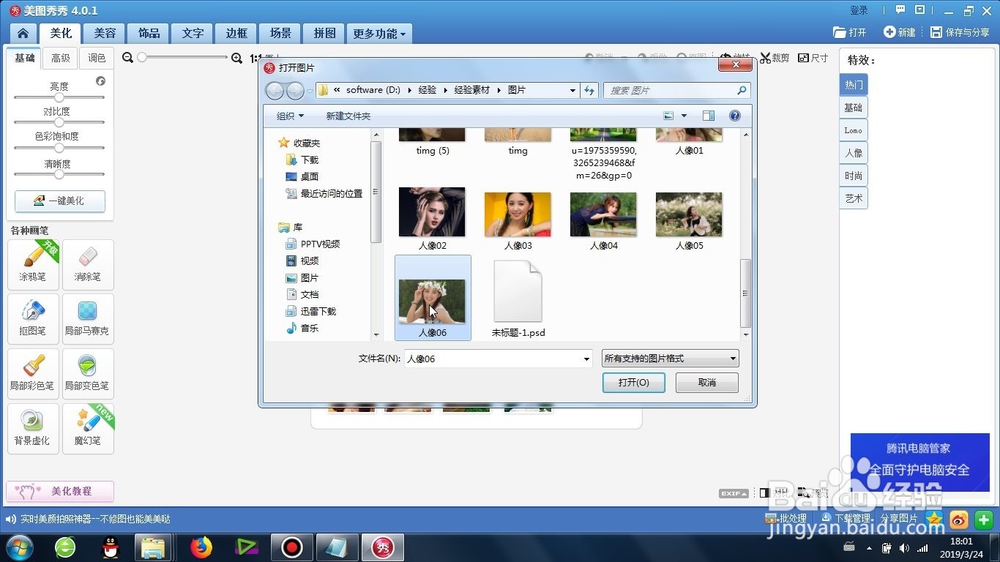Select the 局部变色笔 recolor pen tool
This screenshot has width=1000, height=562.
point(88,373)
